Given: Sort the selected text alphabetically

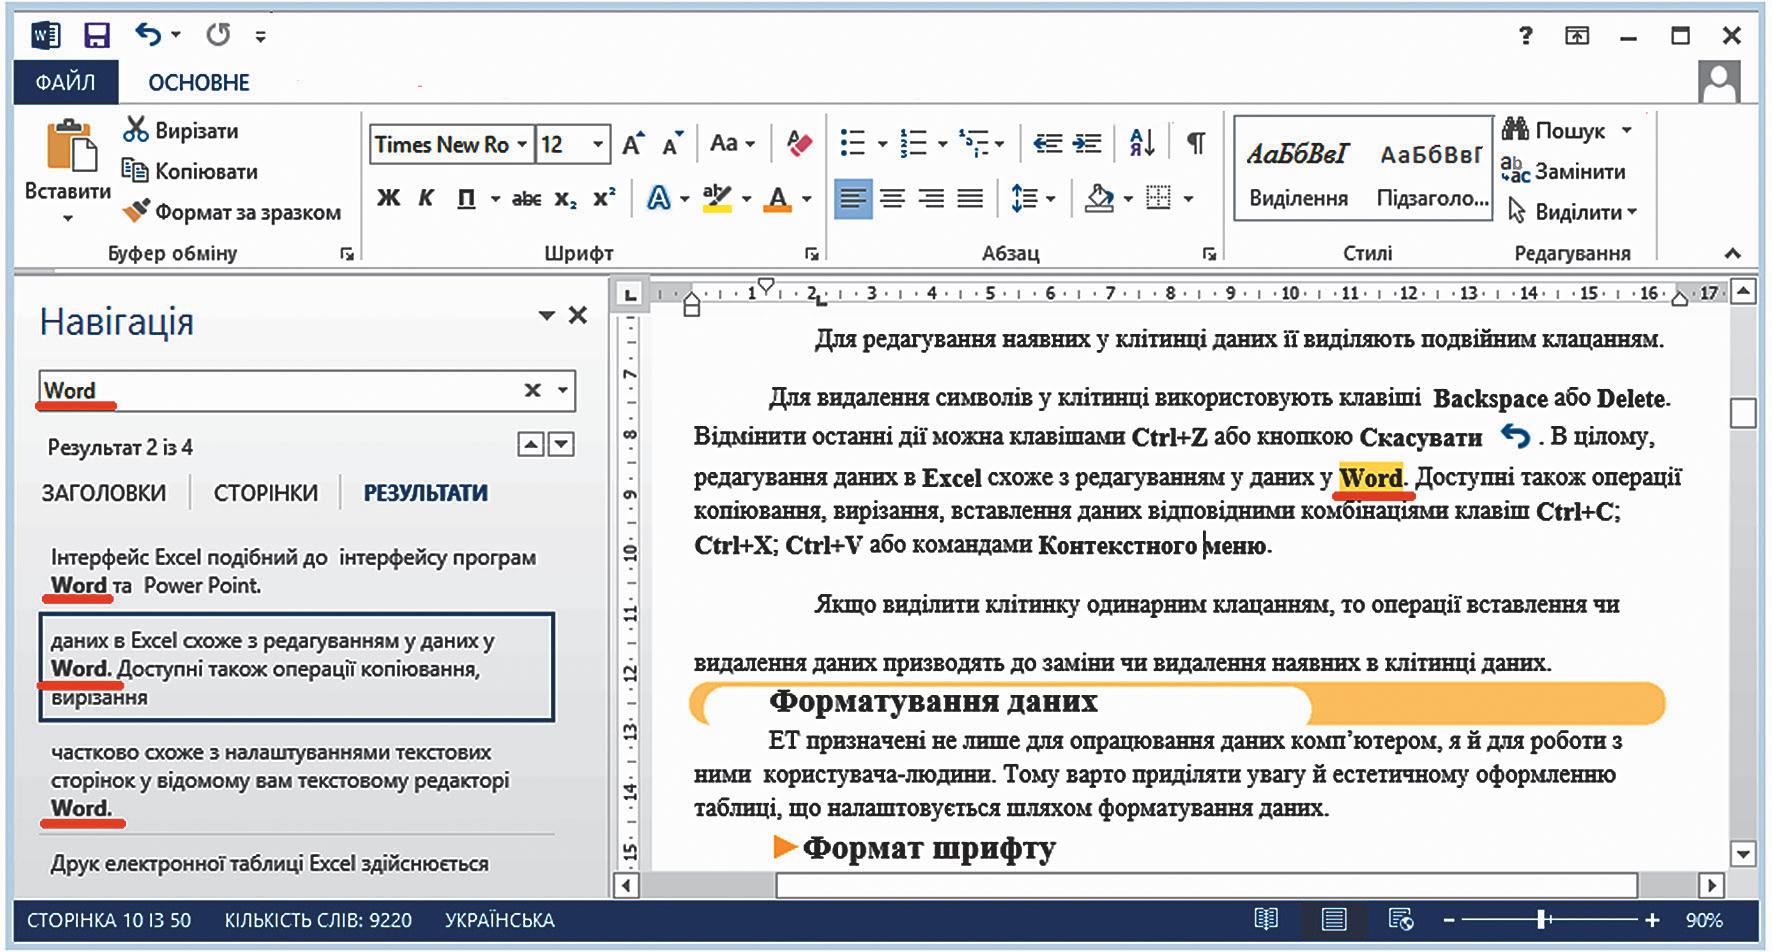Looking at the screenshot, I should pyautogui.click(x=1142, y=144).
